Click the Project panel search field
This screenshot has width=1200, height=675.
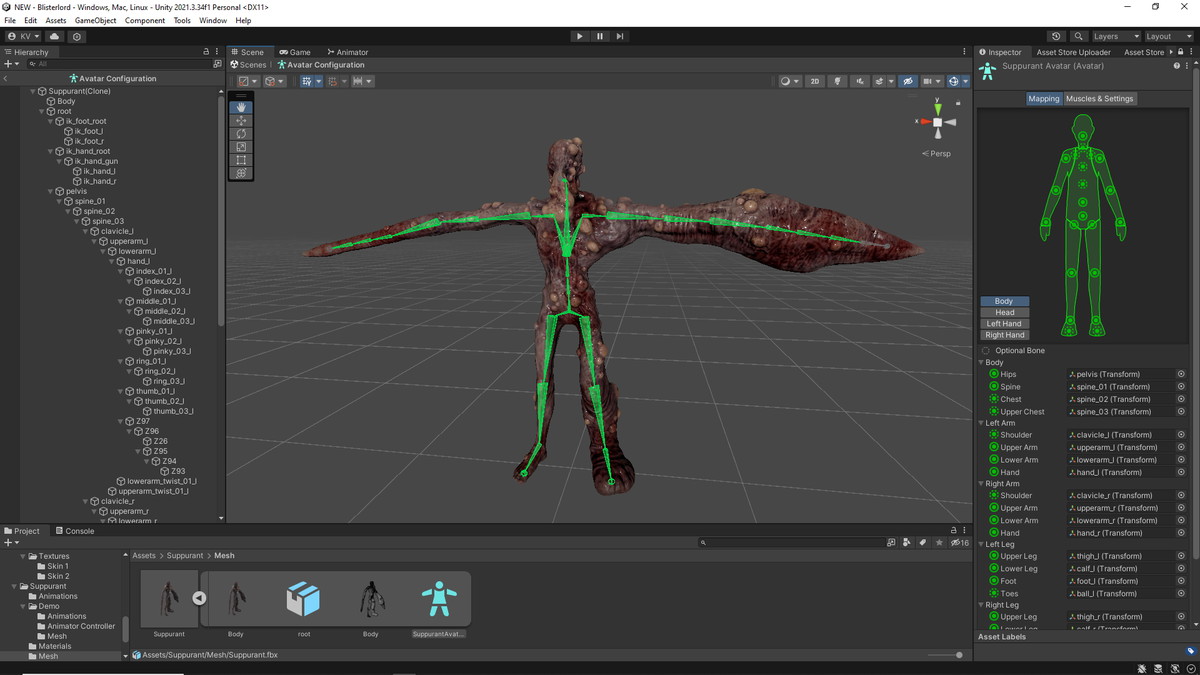(x=790, y=542)
